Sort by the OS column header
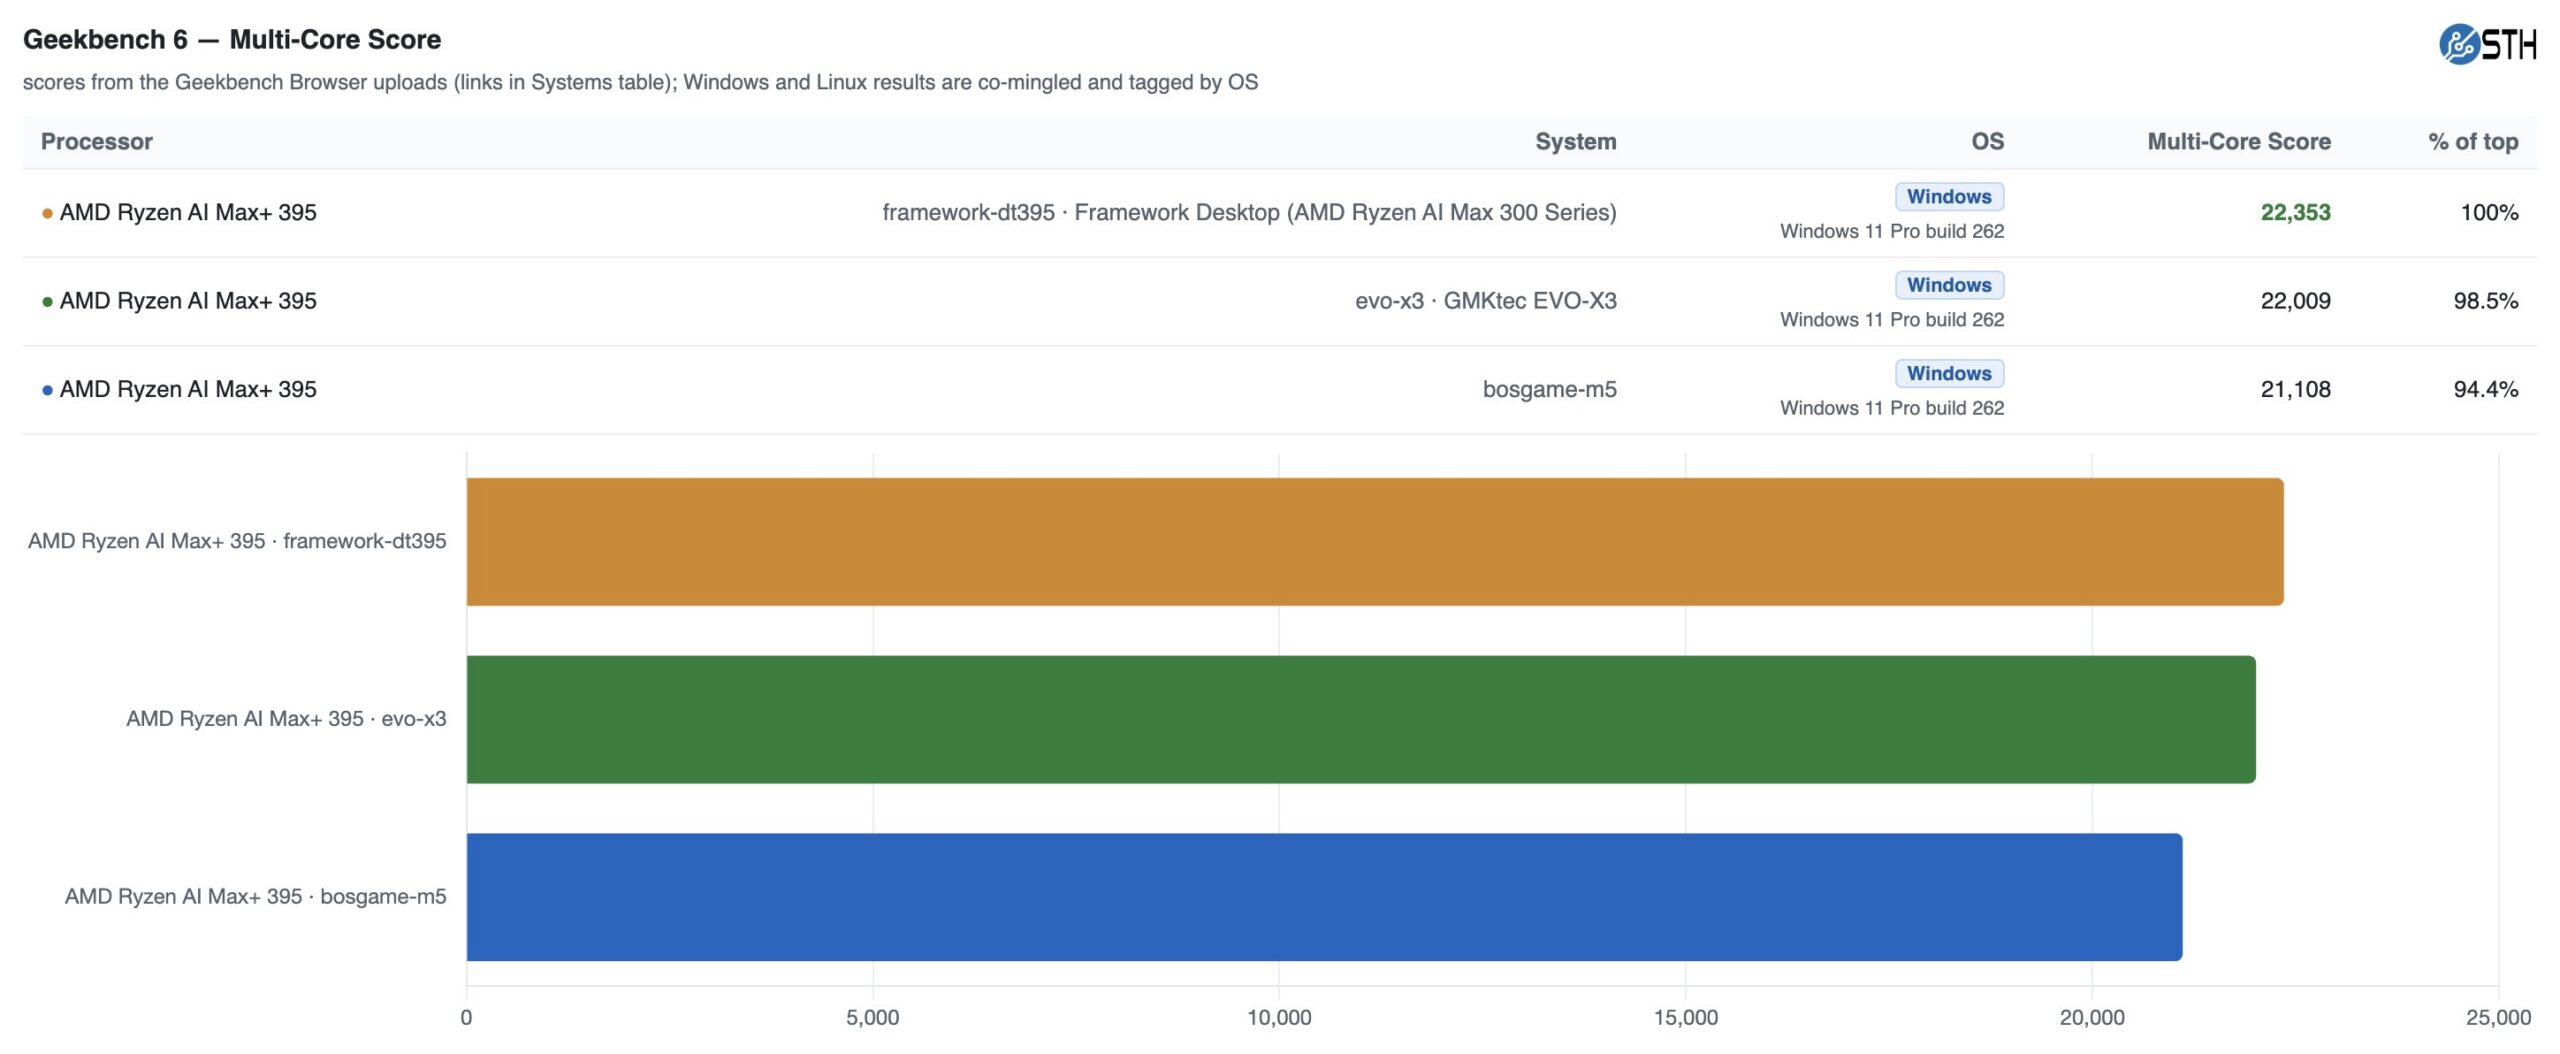The image size is (2560, 1054). pyautogui.click(x=1988, y=142)
